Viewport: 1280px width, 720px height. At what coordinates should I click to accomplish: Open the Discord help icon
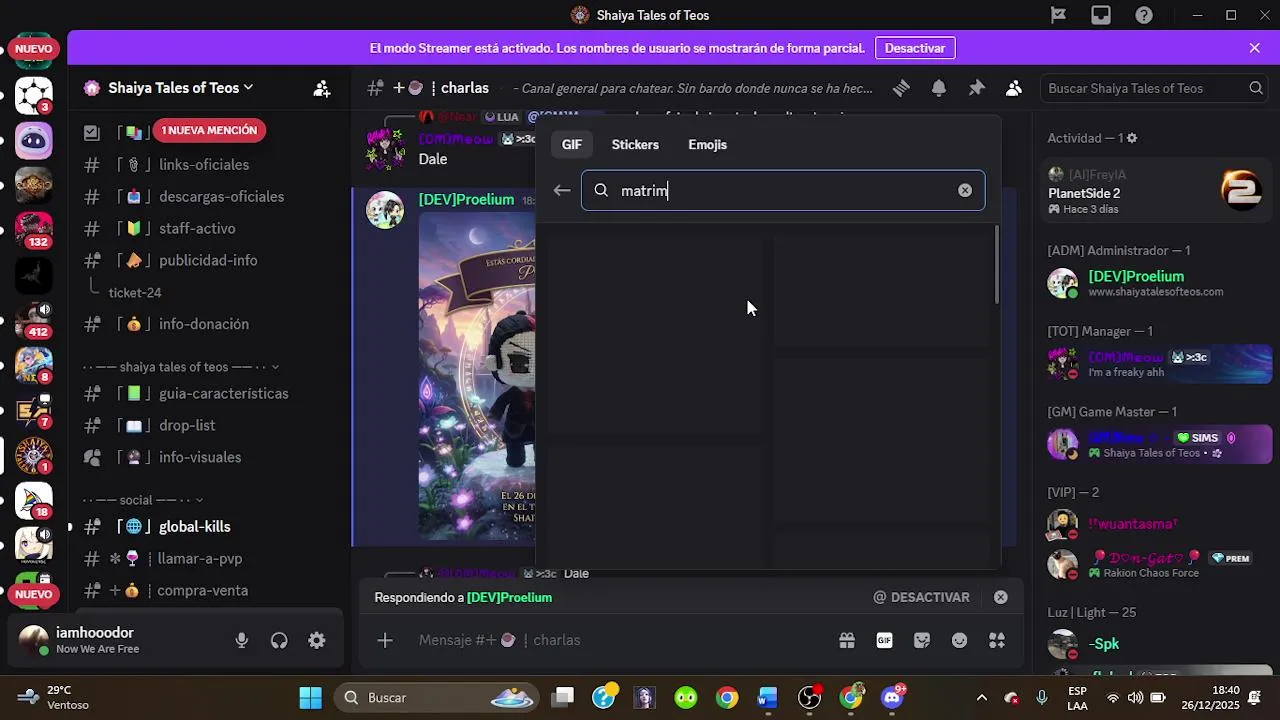tap(1144, 15)
